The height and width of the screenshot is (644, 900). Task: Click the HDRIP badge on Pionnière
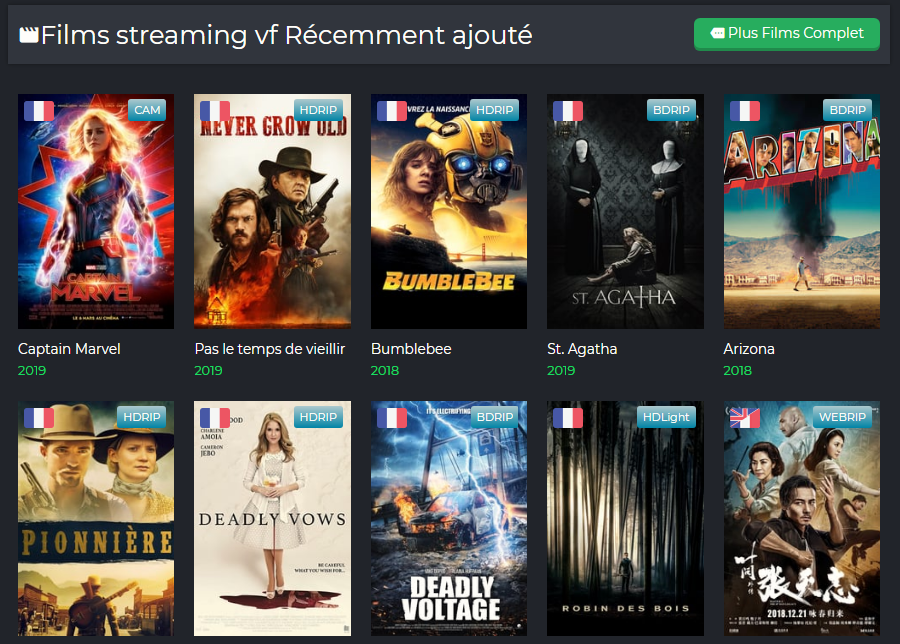(142, 417)
